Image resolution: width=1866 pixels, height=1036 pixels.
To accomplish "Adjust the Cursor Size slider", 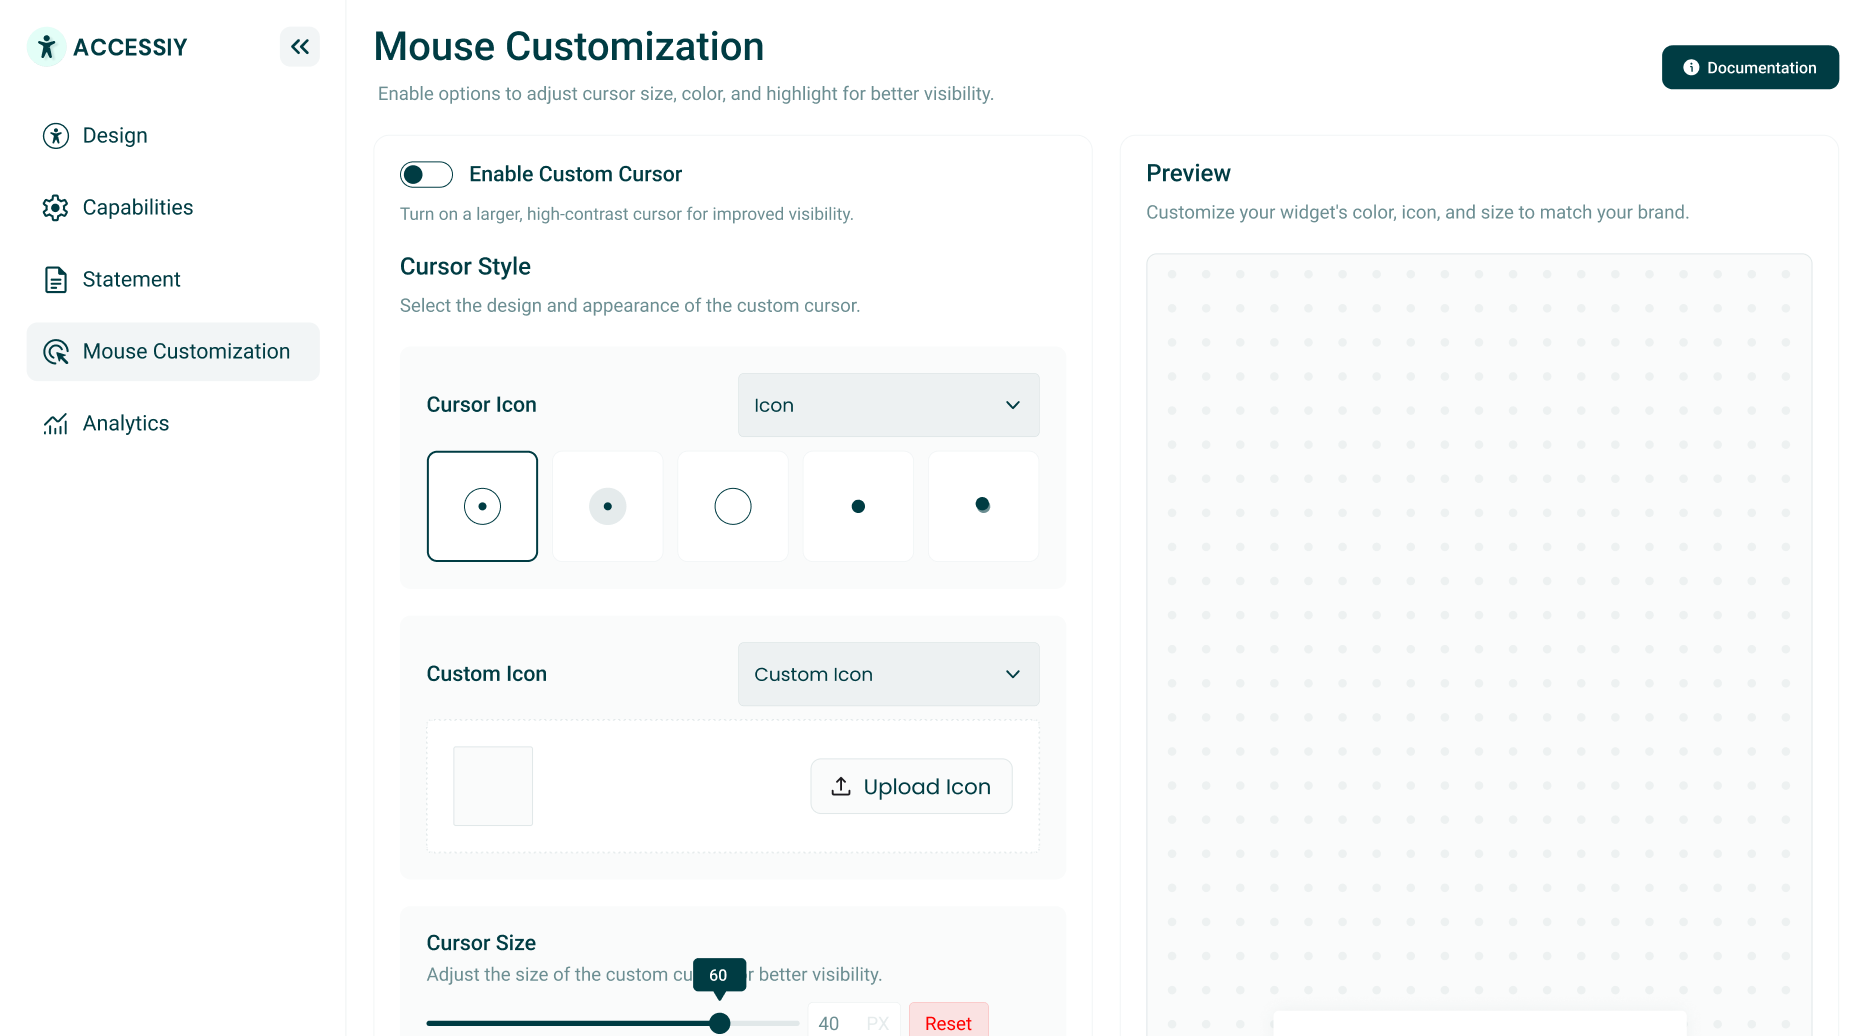I will coord(719,1022).
